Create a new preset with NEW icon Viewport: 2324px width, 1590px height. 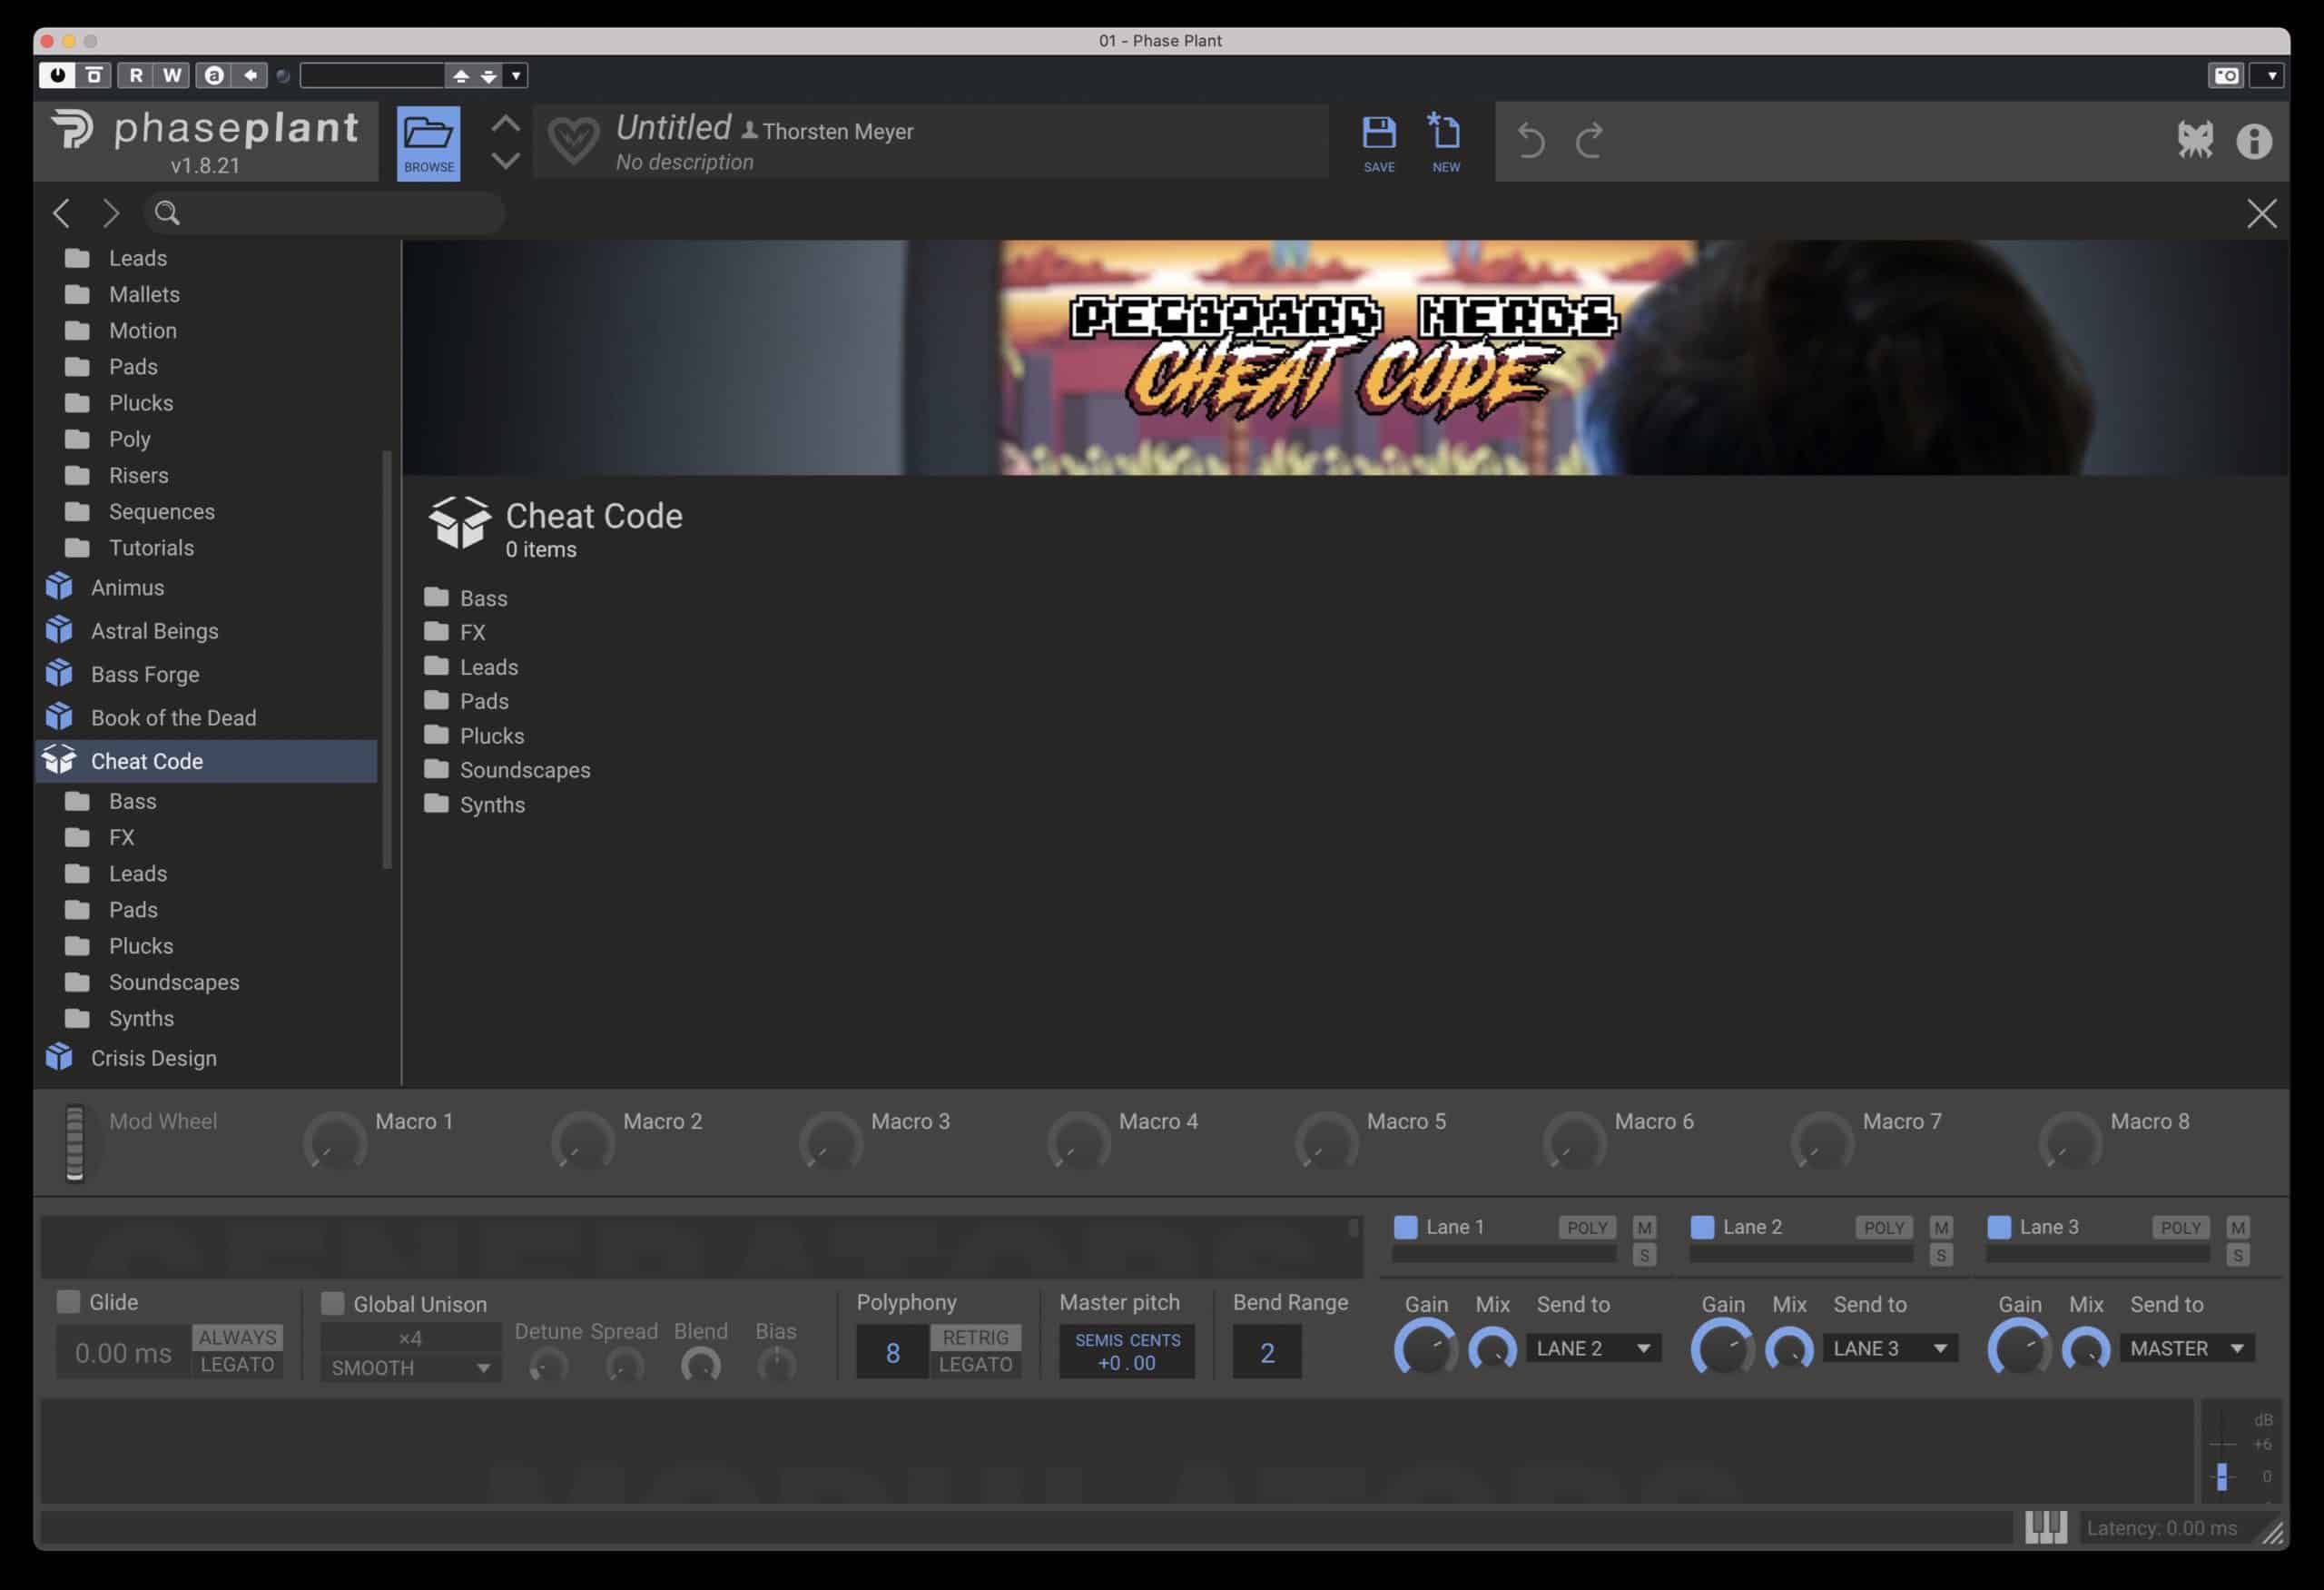coord(1445,143)
